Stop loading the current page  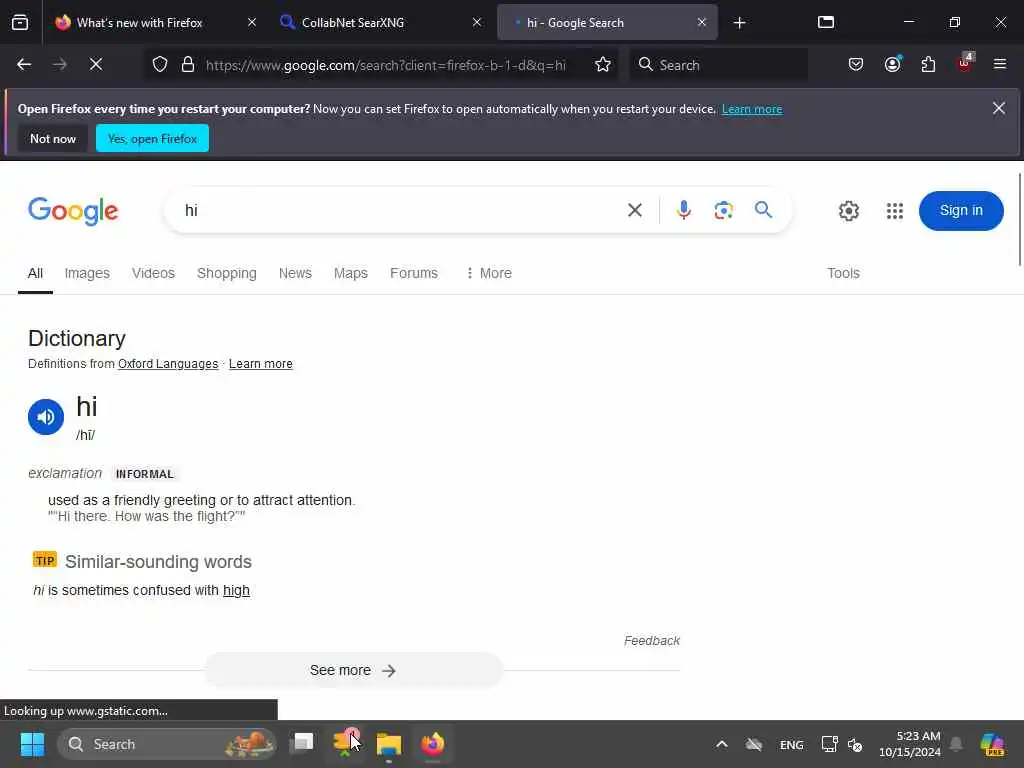click(96, 64)
